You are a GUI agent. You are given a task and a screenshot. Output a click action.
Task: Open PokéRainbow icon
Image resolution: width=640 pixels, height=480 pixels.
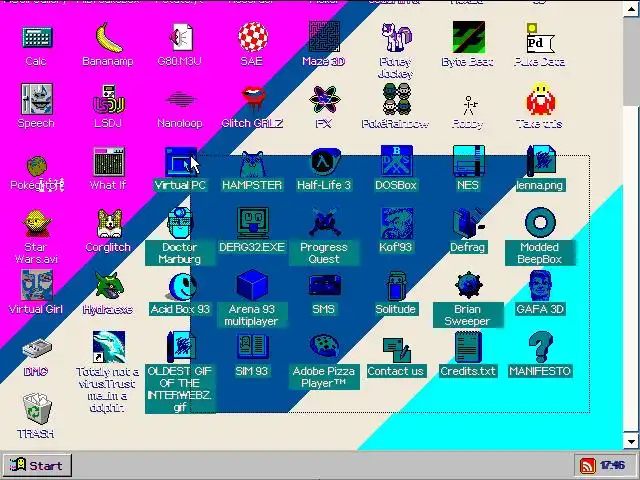(x=396, y=99)
